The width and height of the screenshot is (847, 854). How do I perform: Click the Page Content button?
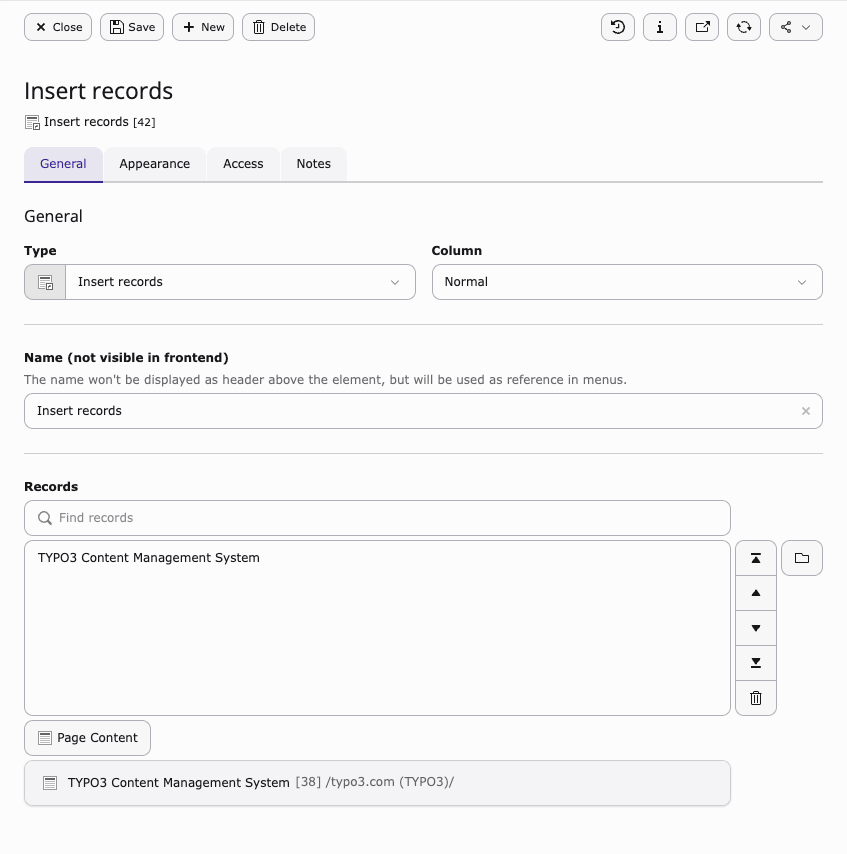(88, 738)
